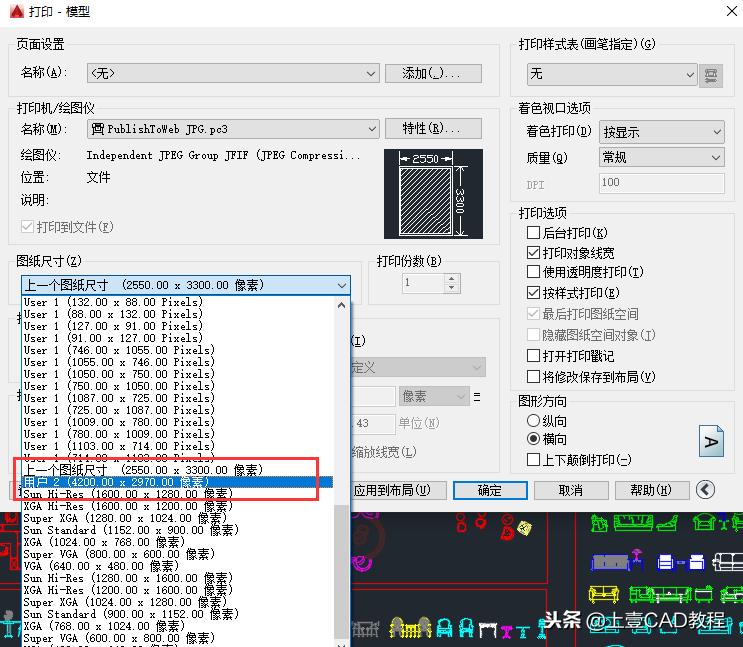Click the 确定 OK button
743x647 pixels.
pyautogui.click(x=490, y=490)
